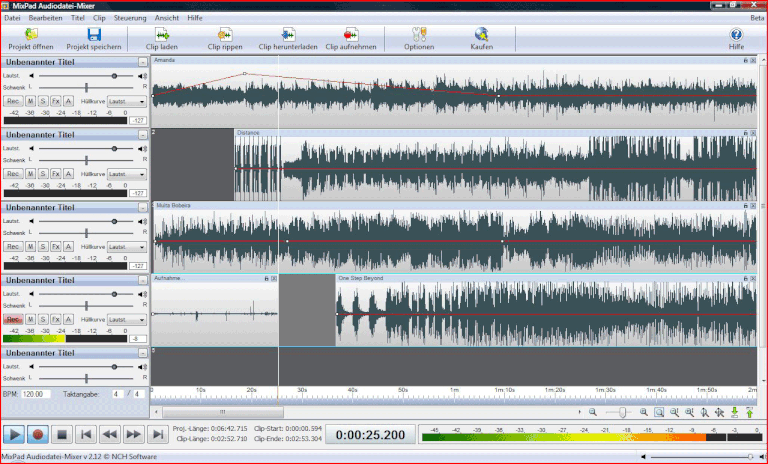Click the highlighted zoom-to-fit magnifier icon
The width and height of the screenshot is (768, 464).
pos(659,413)
